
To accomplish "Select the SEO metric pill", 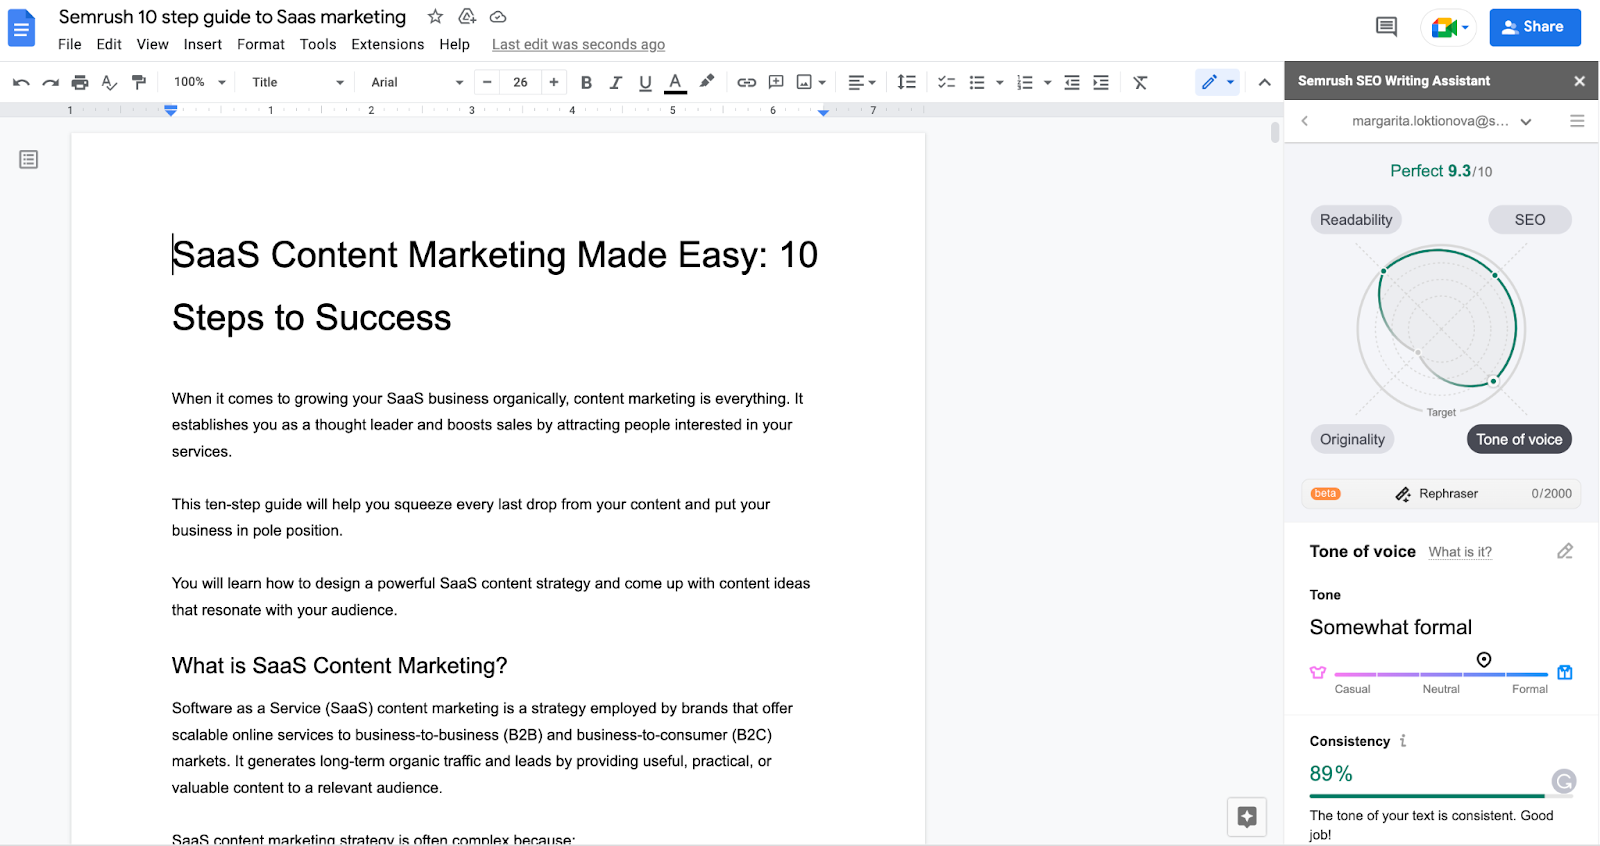I will tap(1530, 220).
